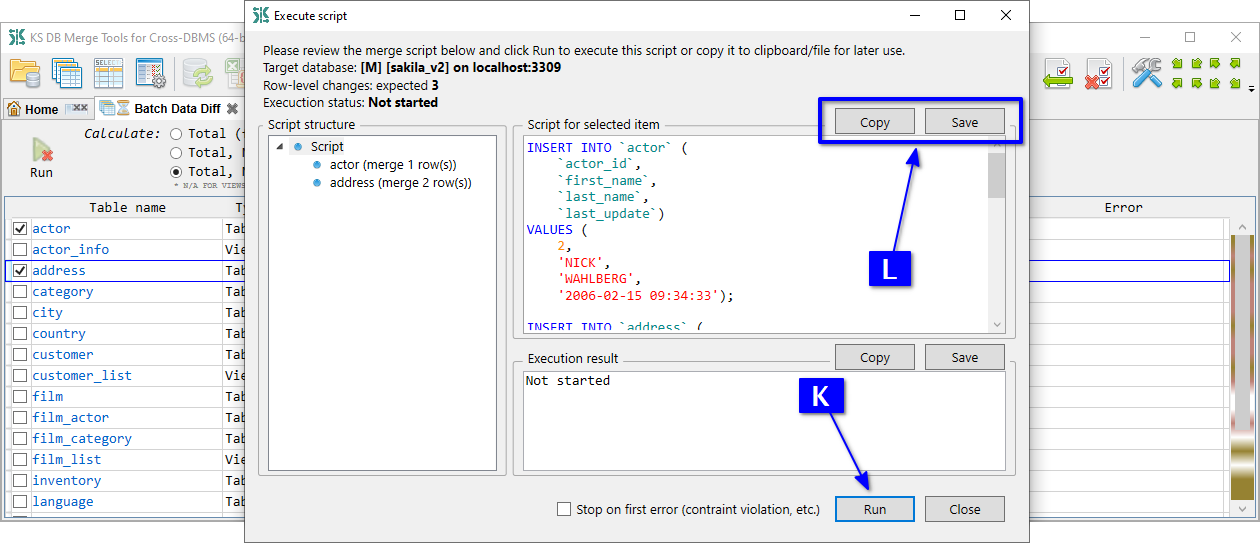1260x543 pixels.
Task: Uncheck the actor table checkbox
Action: (x=20, y=229)
